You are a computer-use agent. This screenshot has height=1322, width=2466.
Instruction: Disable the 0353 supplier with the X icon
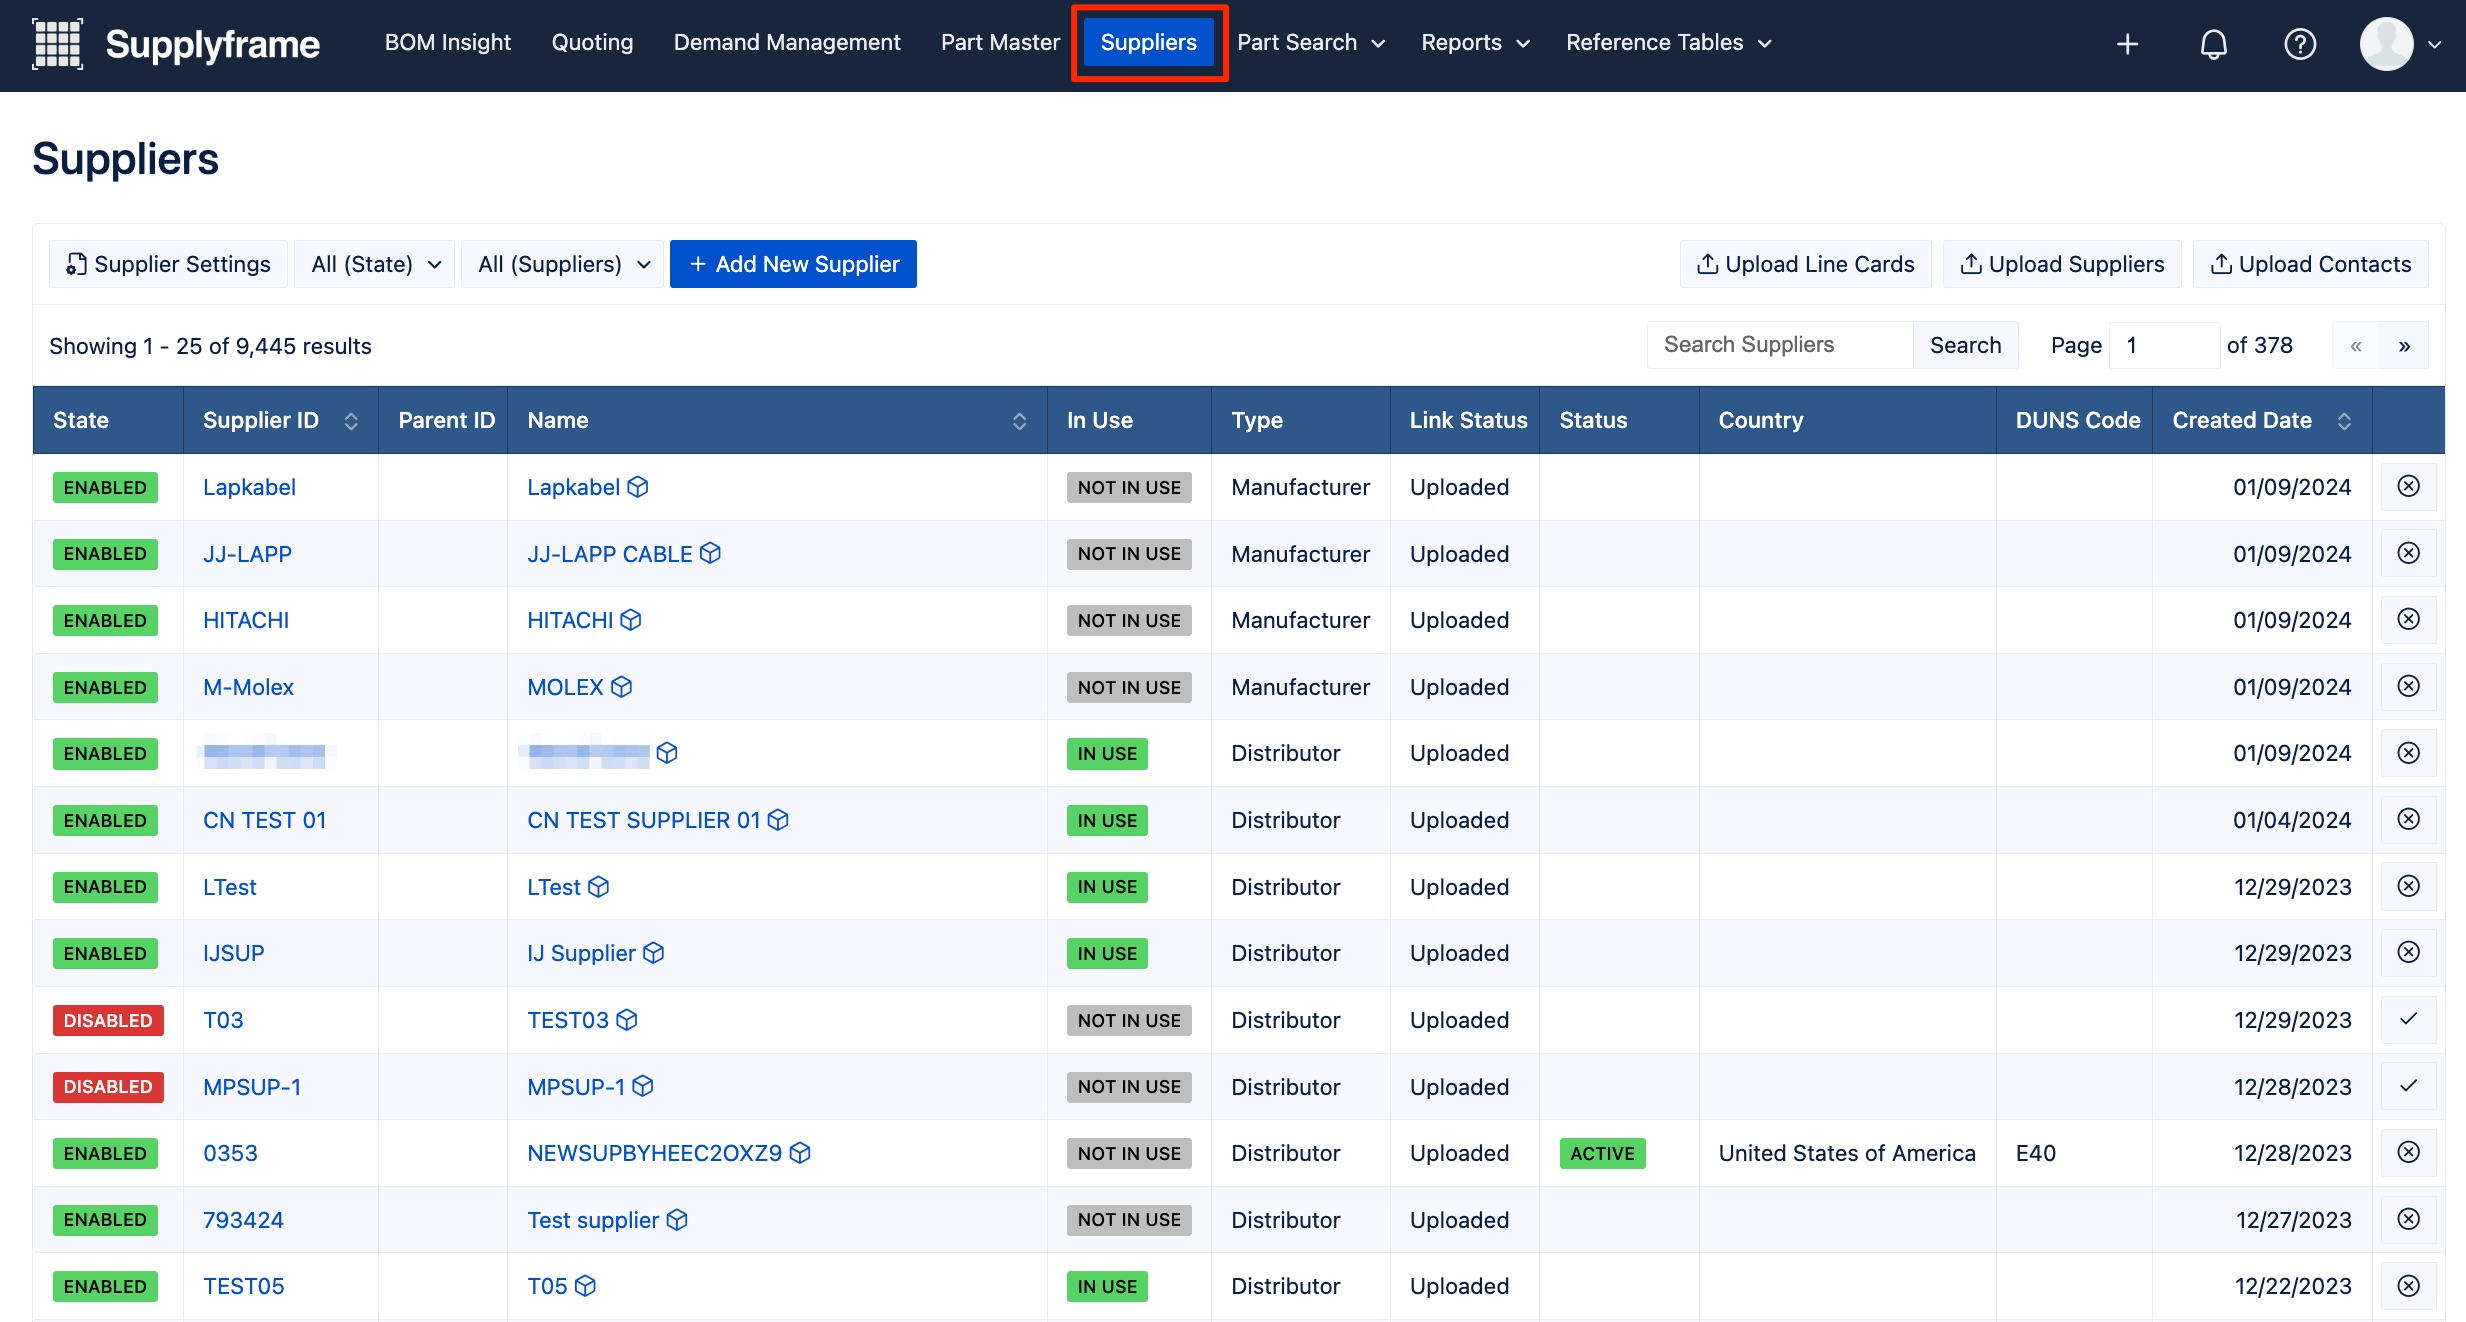2408,1152
